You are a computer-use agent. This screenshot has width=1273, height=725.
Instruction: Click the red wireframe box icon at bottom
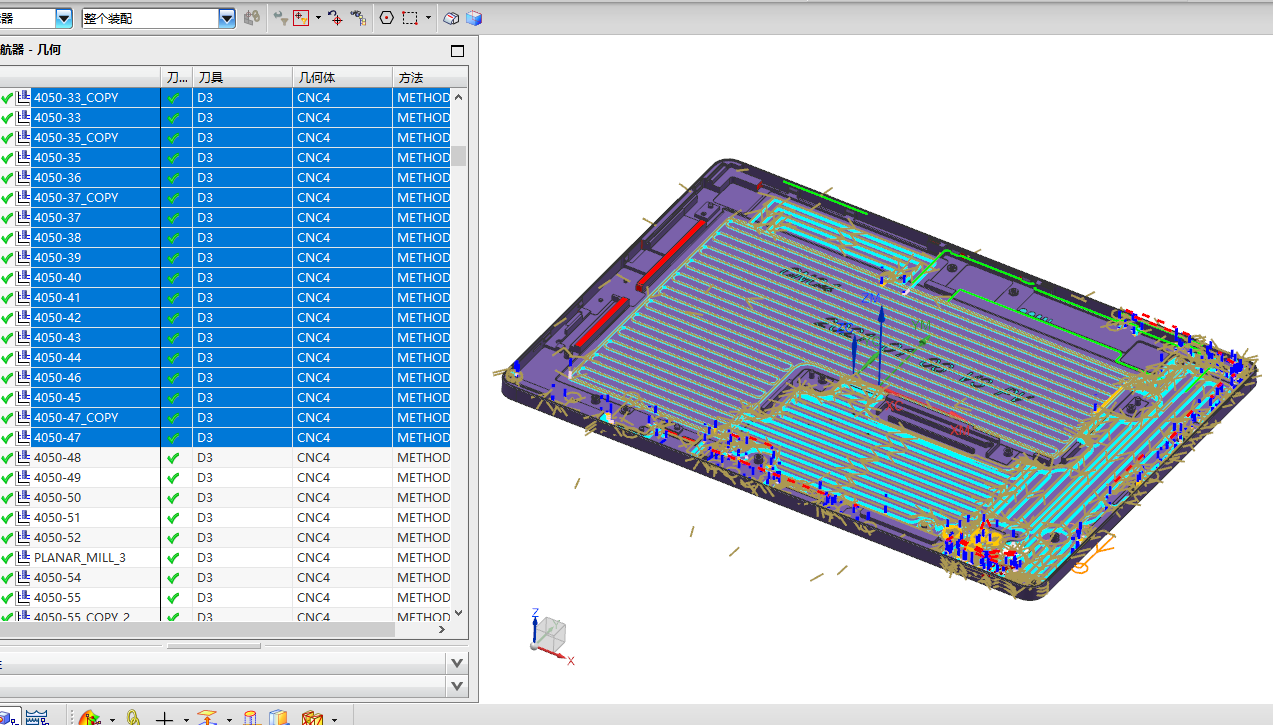click(x=312, y=717)
